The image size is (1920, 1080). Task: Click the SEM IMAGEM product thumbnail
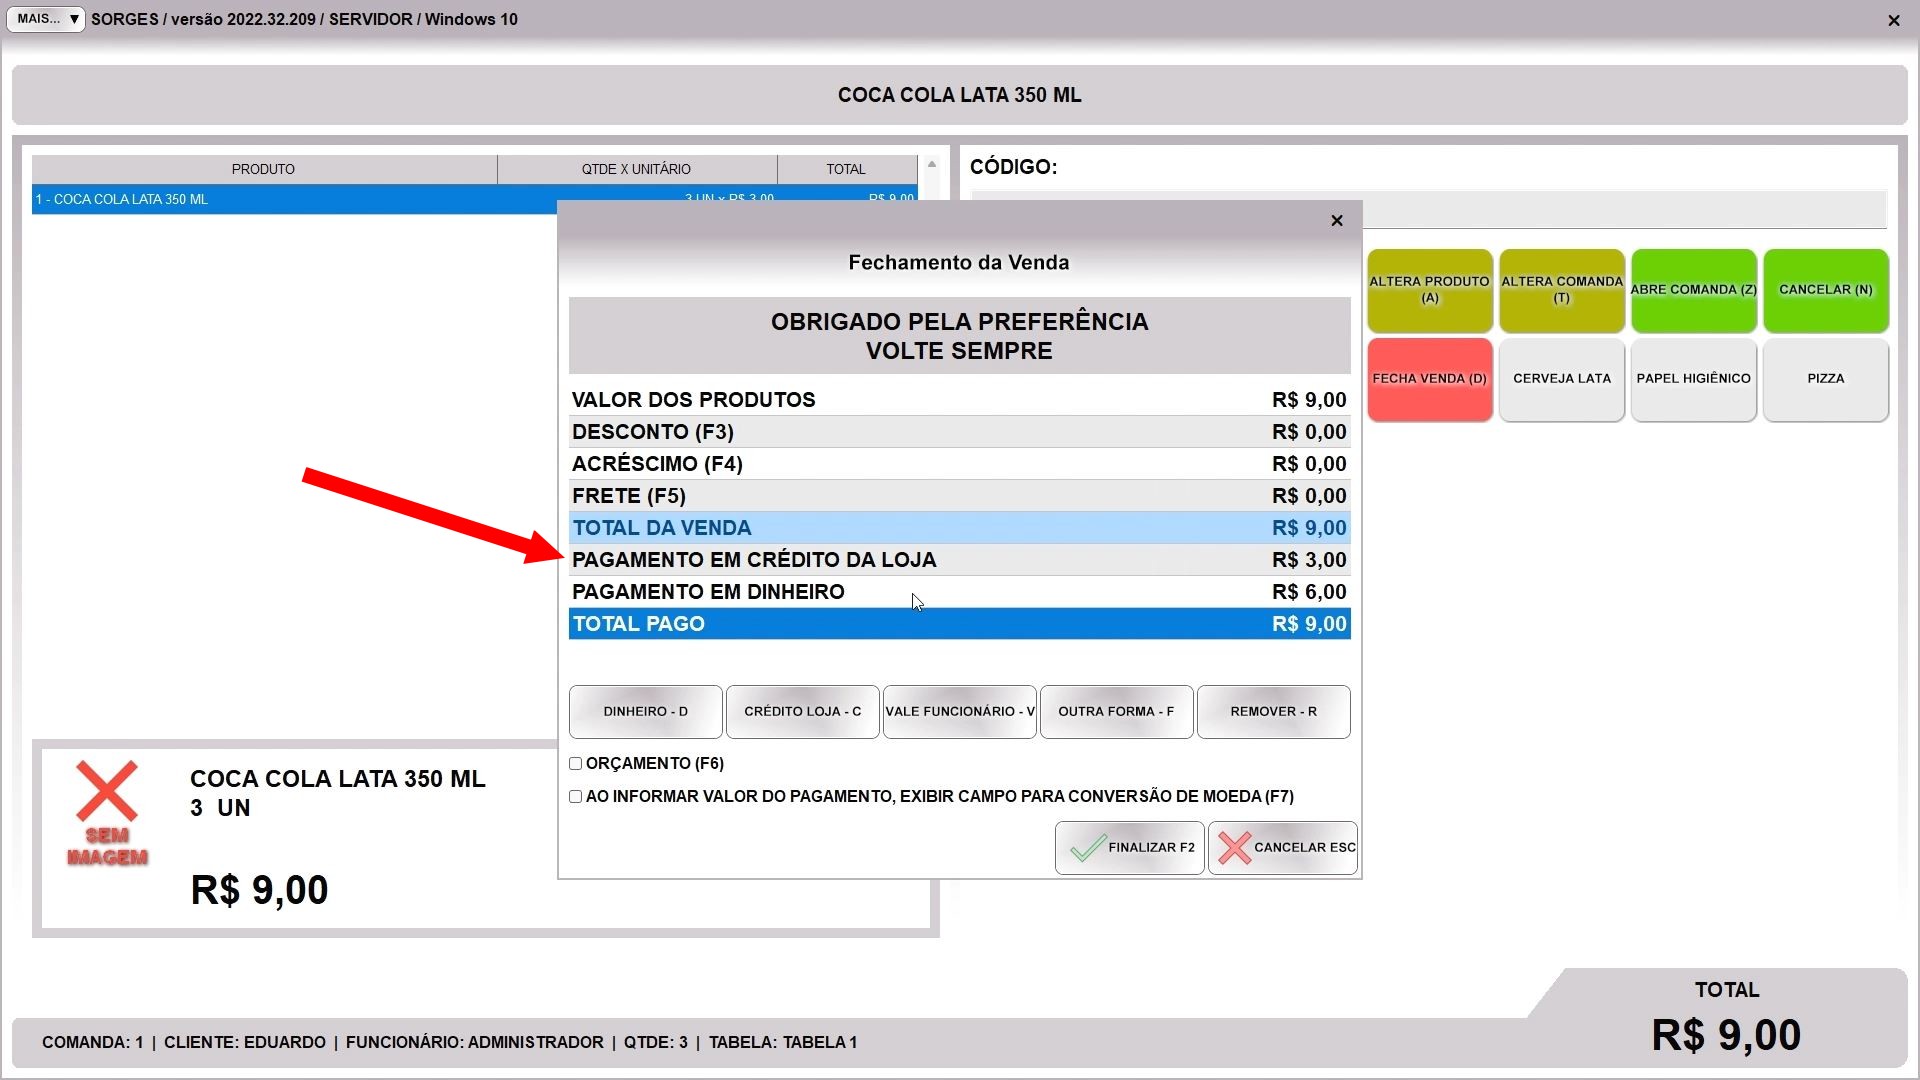click(x=107, y=813)
